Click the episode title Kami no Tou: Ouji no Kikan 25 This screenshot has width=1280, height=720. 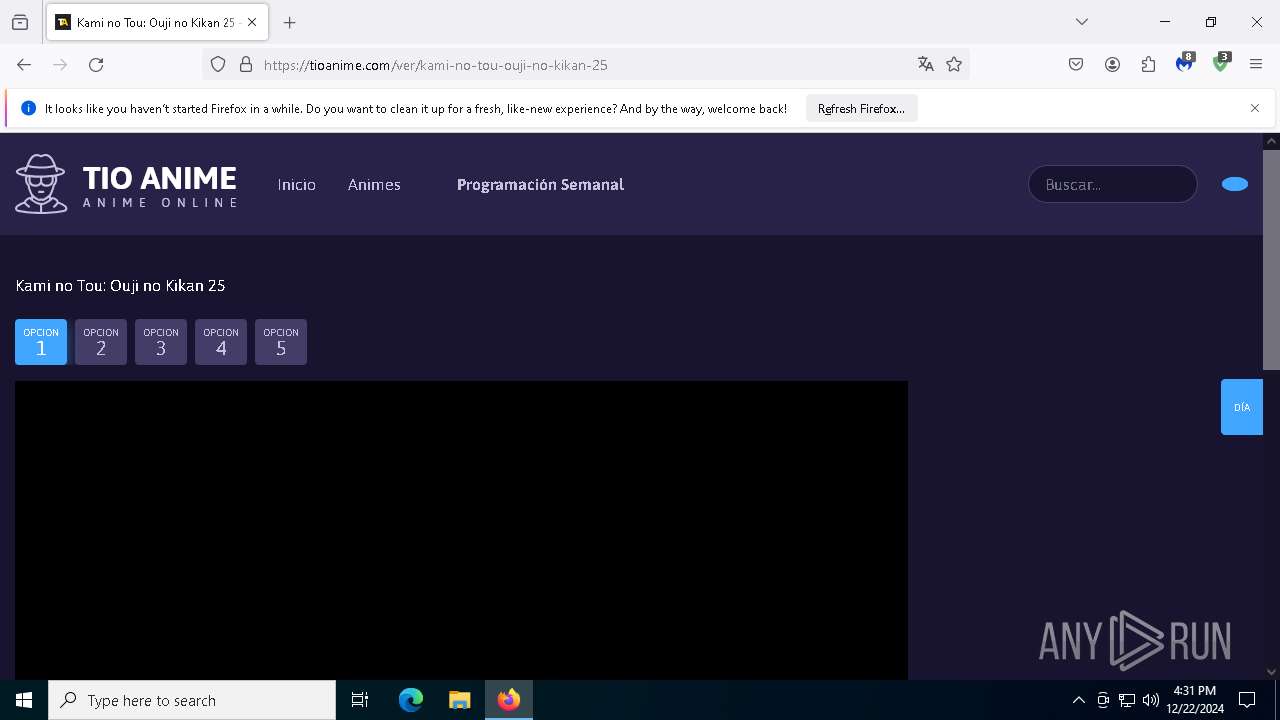(120, 286)
